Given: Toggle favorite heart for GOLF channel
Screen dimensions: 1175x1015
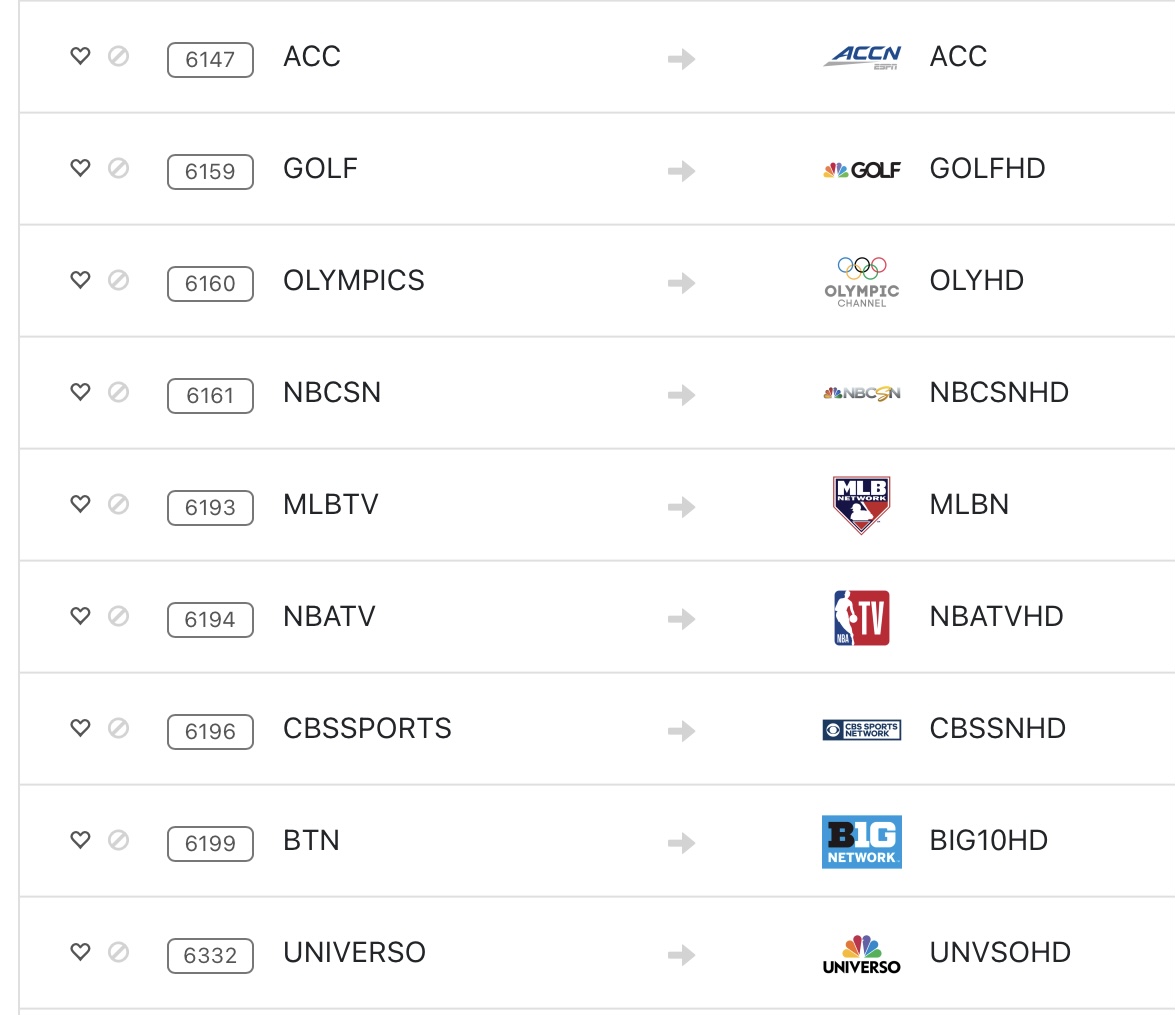Looking at the screenshot, I should (80, 169).
